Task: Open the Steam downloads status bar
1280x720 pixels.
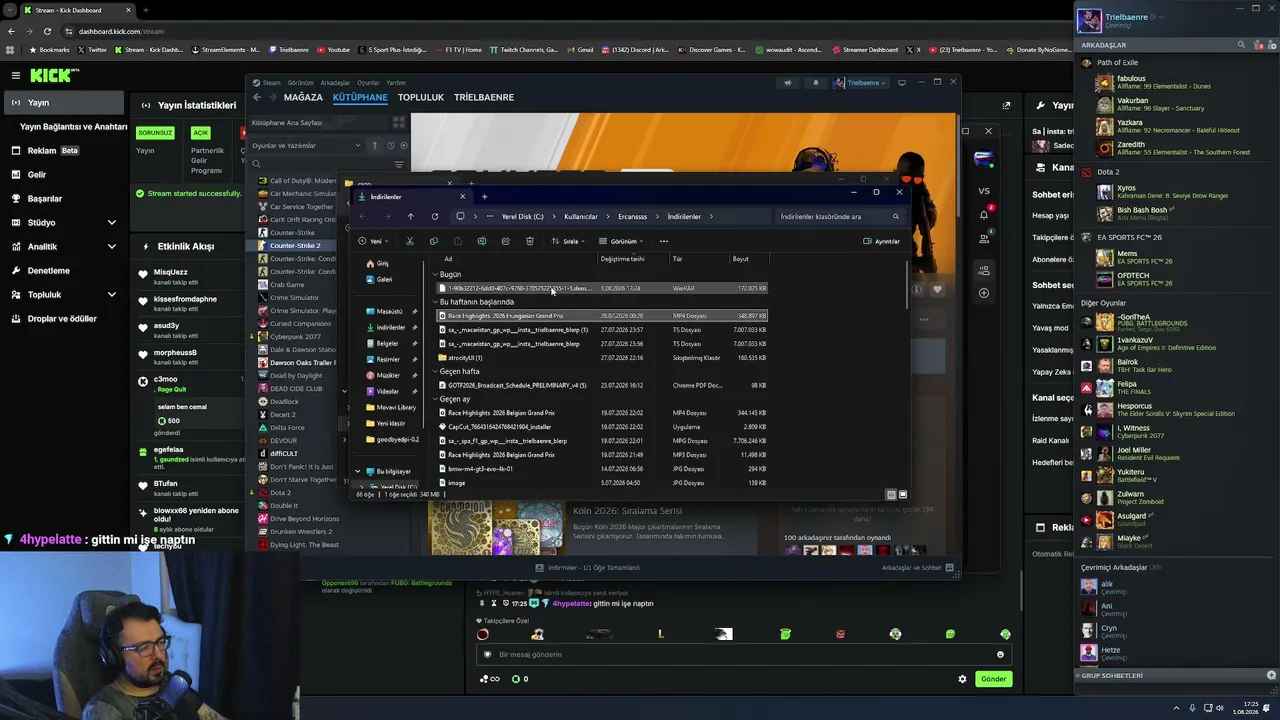Action: [x=588, y=568]
